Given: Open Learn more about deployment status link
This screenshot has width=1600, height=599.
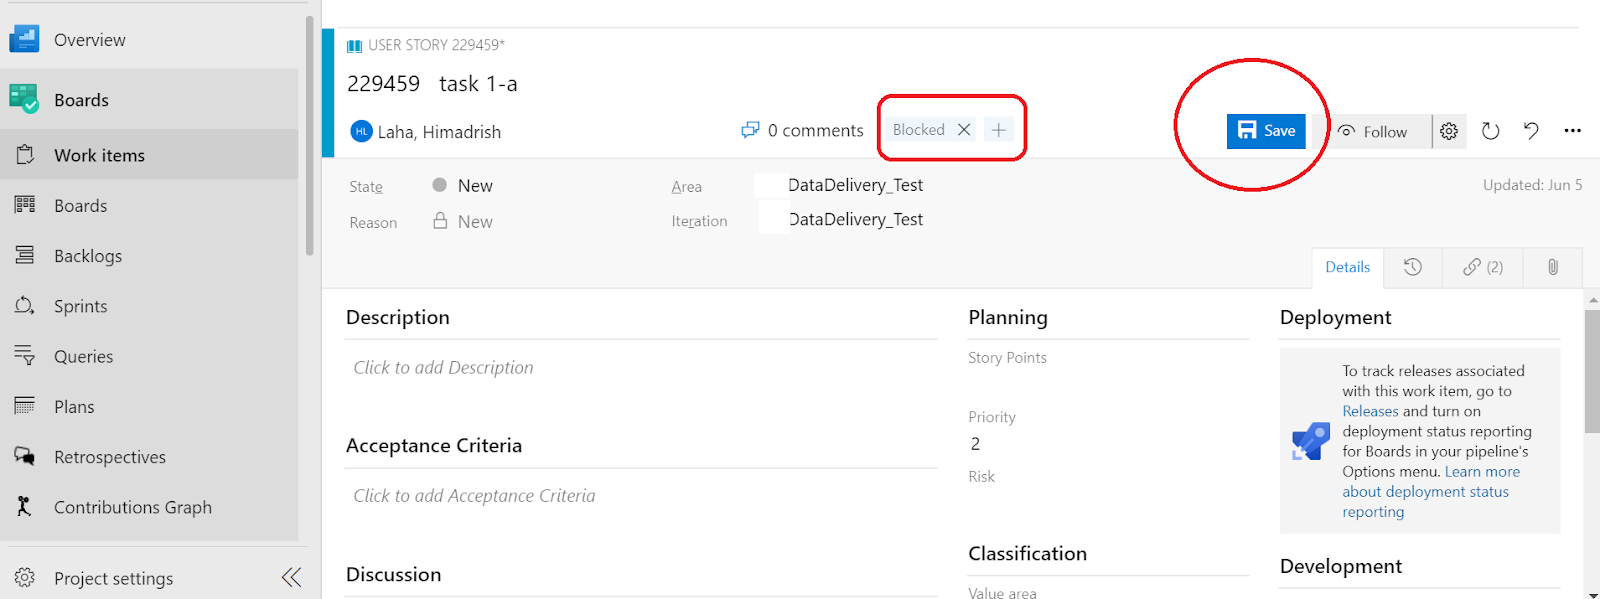Looking at the screenshot, I should [x=1431, y=492].
